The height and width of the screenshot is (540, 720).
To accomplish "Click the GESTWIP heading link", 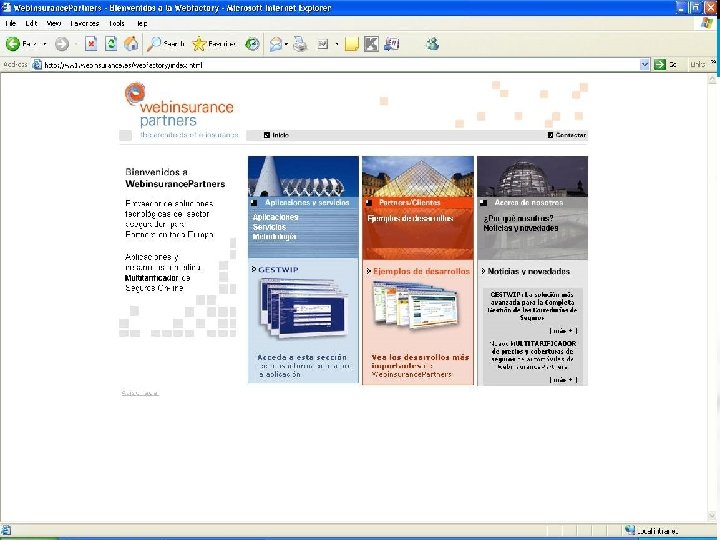I will (278, 270).
